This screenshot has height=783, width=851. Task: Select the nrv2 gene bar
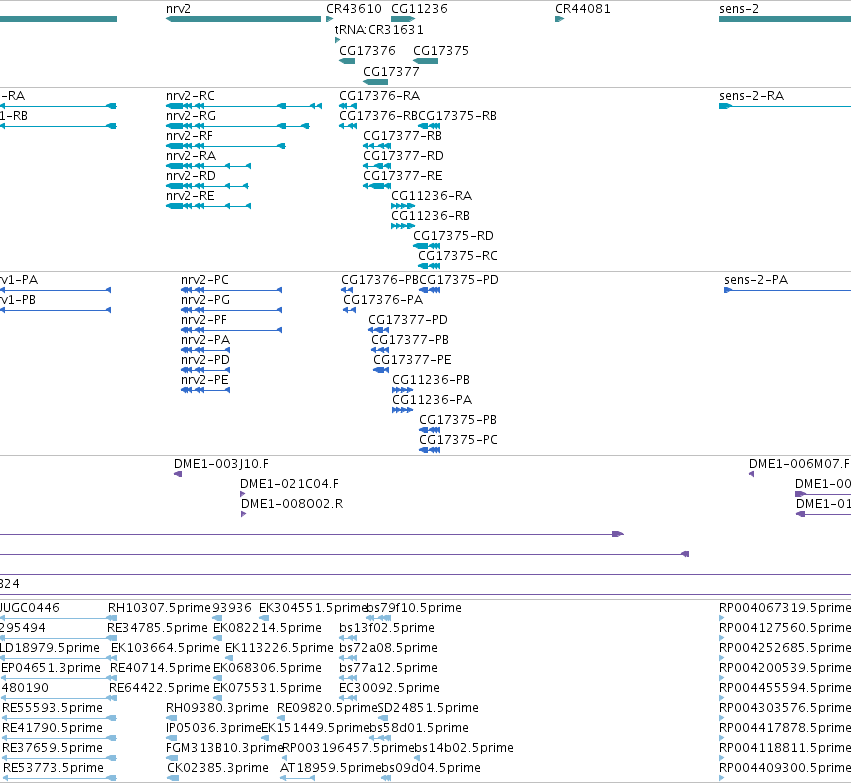click(x=244, y=19)
